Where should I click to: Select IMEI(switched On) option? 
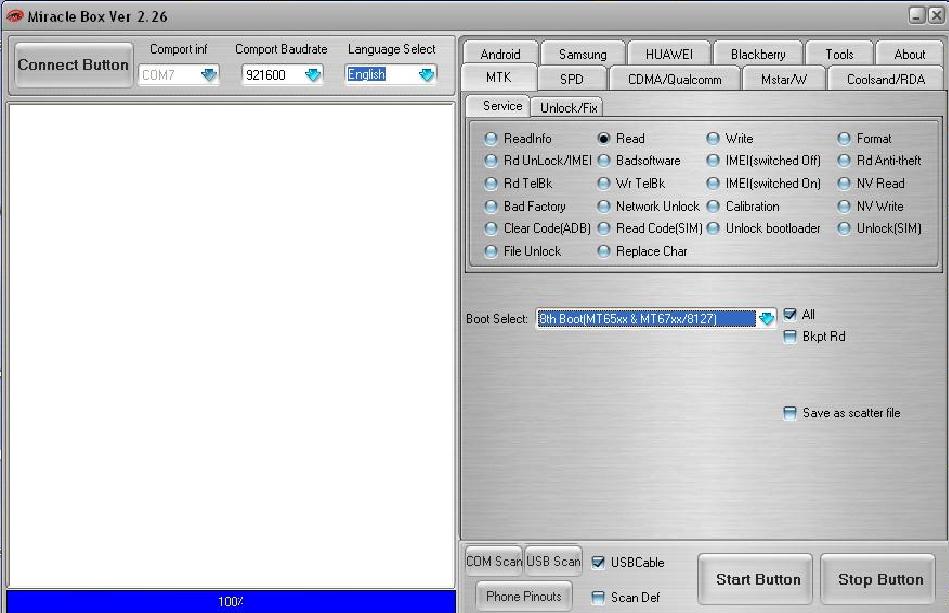(764, 183)
